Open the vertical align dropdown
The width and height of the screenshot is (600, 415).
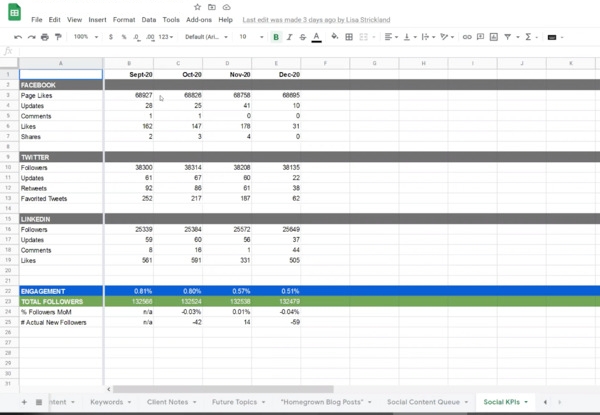point(410,37)
